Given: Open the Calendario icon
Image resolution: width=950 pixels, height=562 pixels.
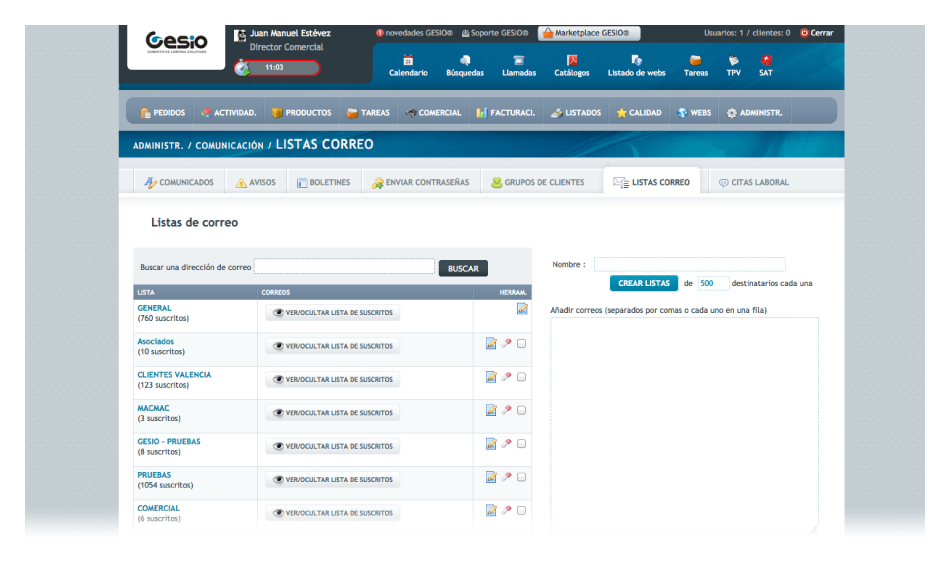Looking at the screenshot, I should tap(408, 66).
